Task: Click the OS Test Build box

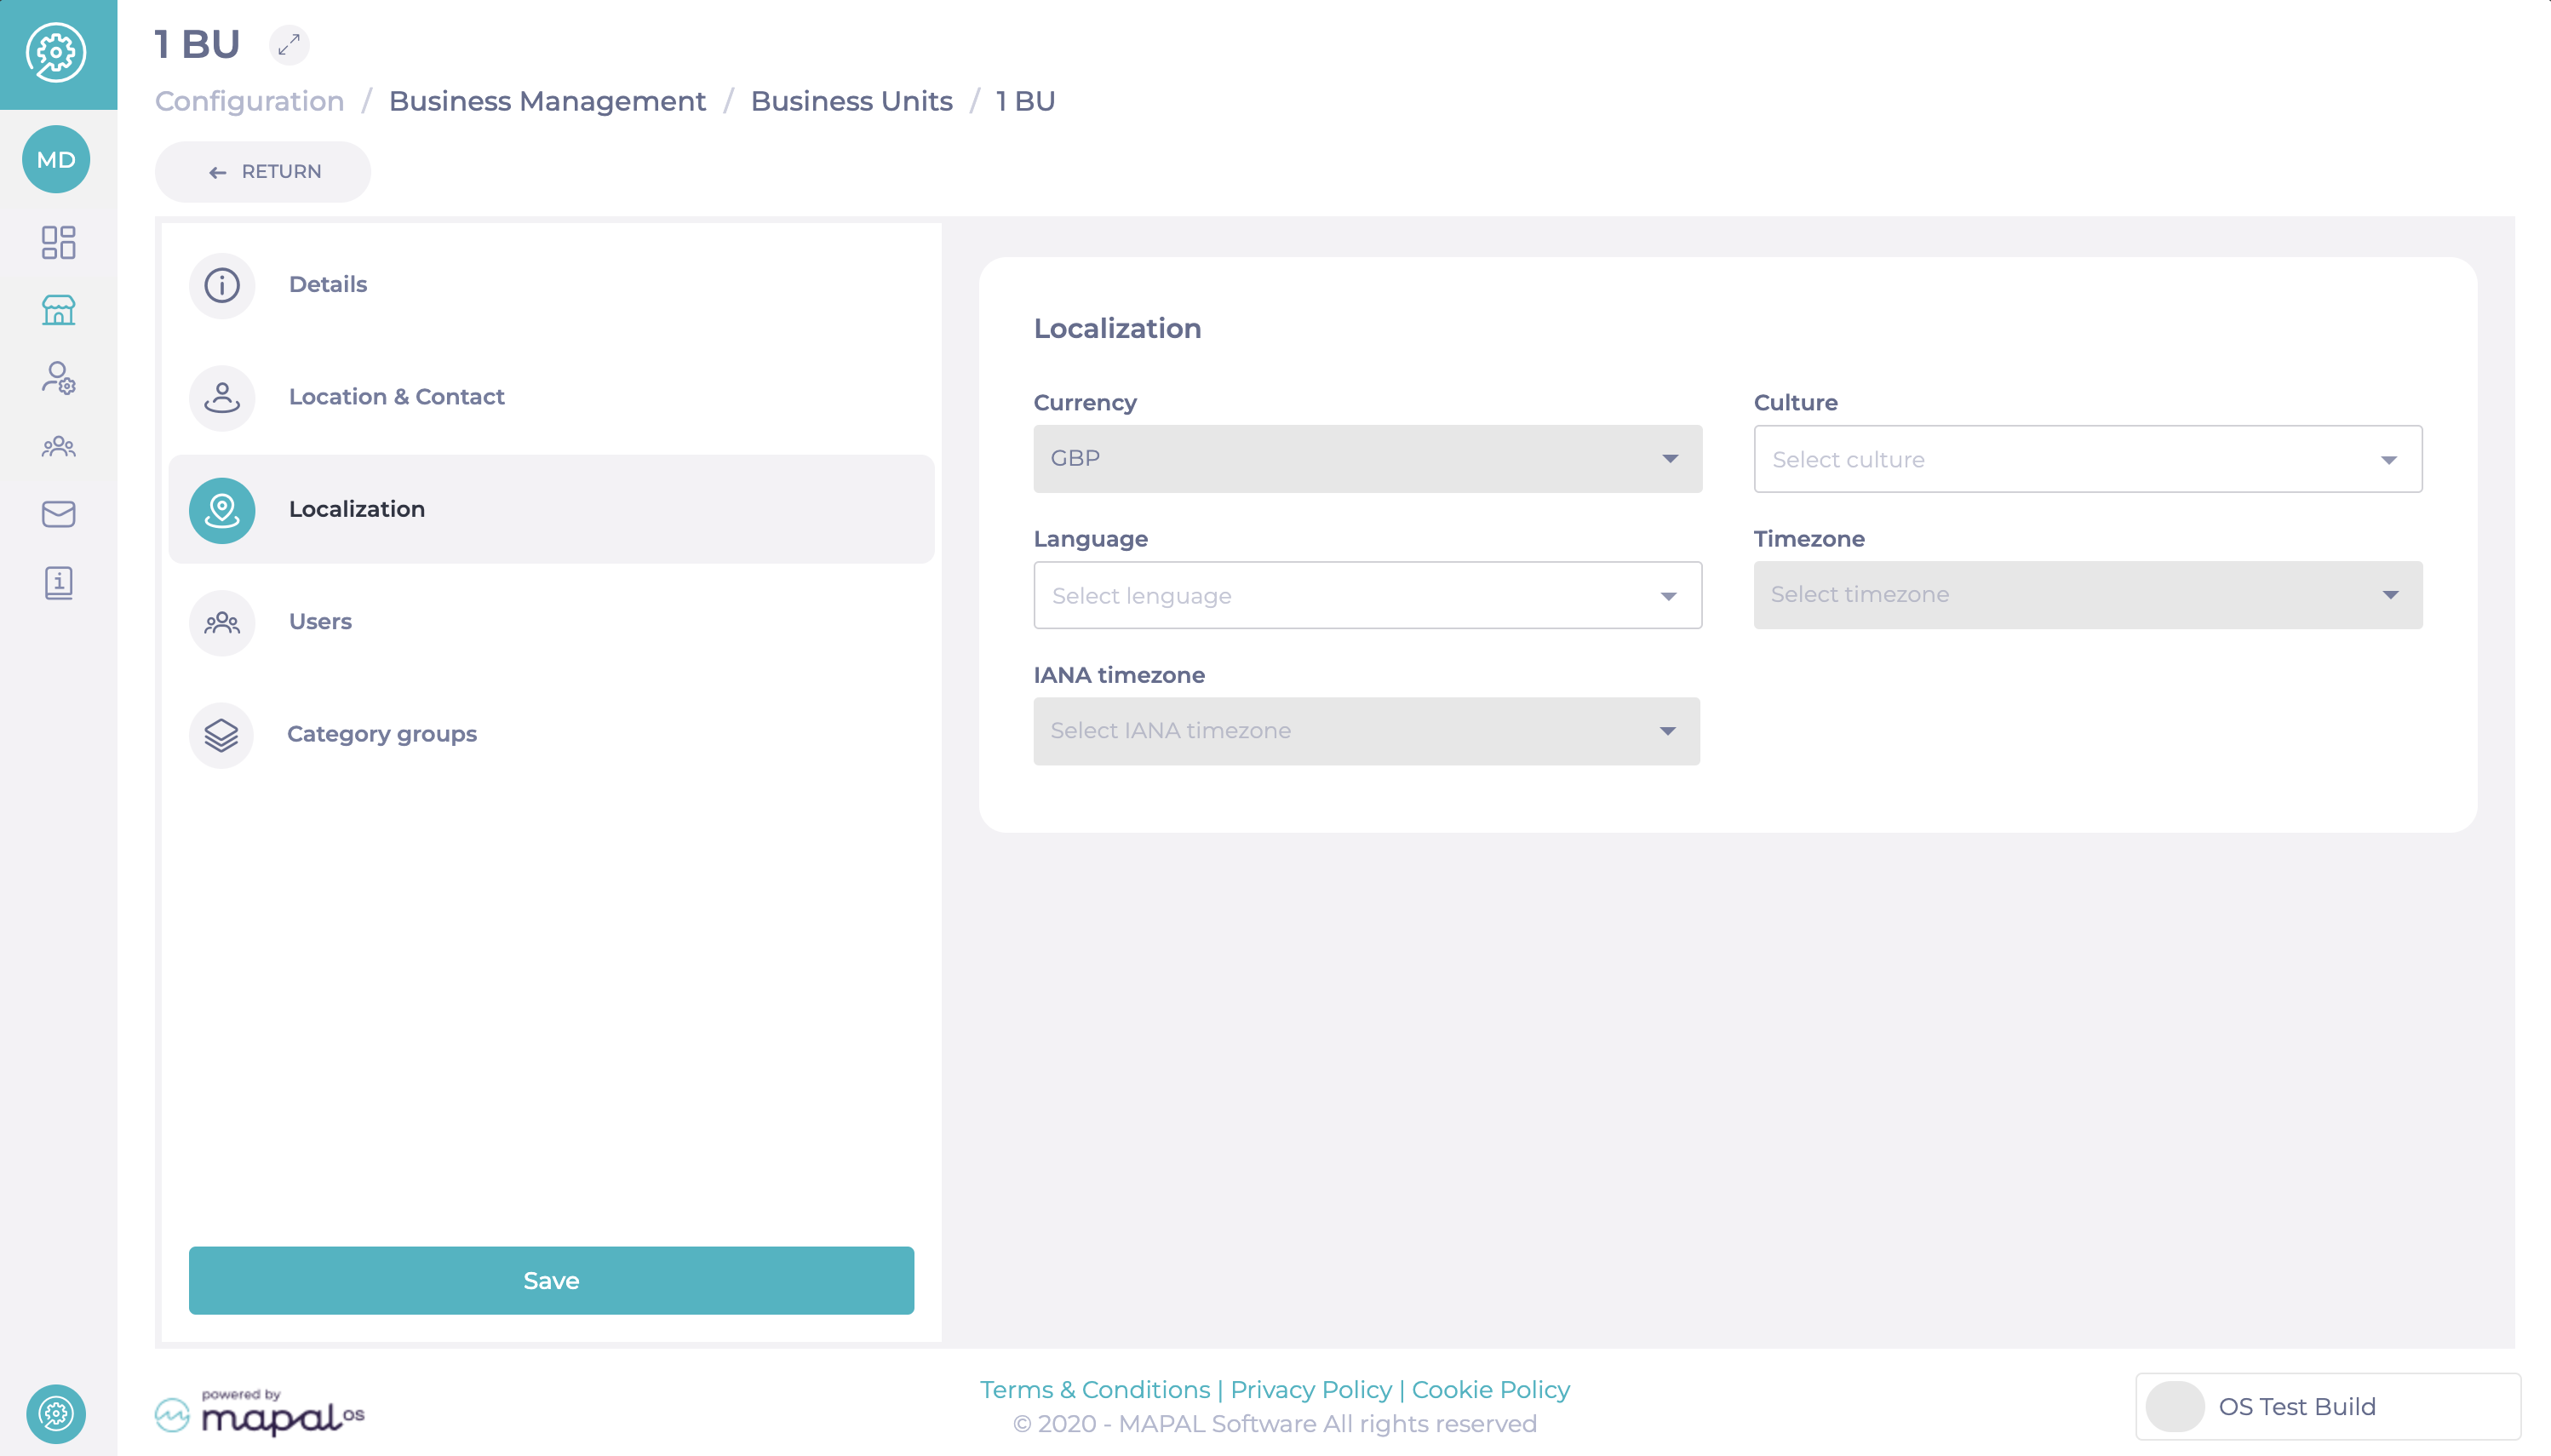Action: pyautogui.click(x=2327, y=1406)
